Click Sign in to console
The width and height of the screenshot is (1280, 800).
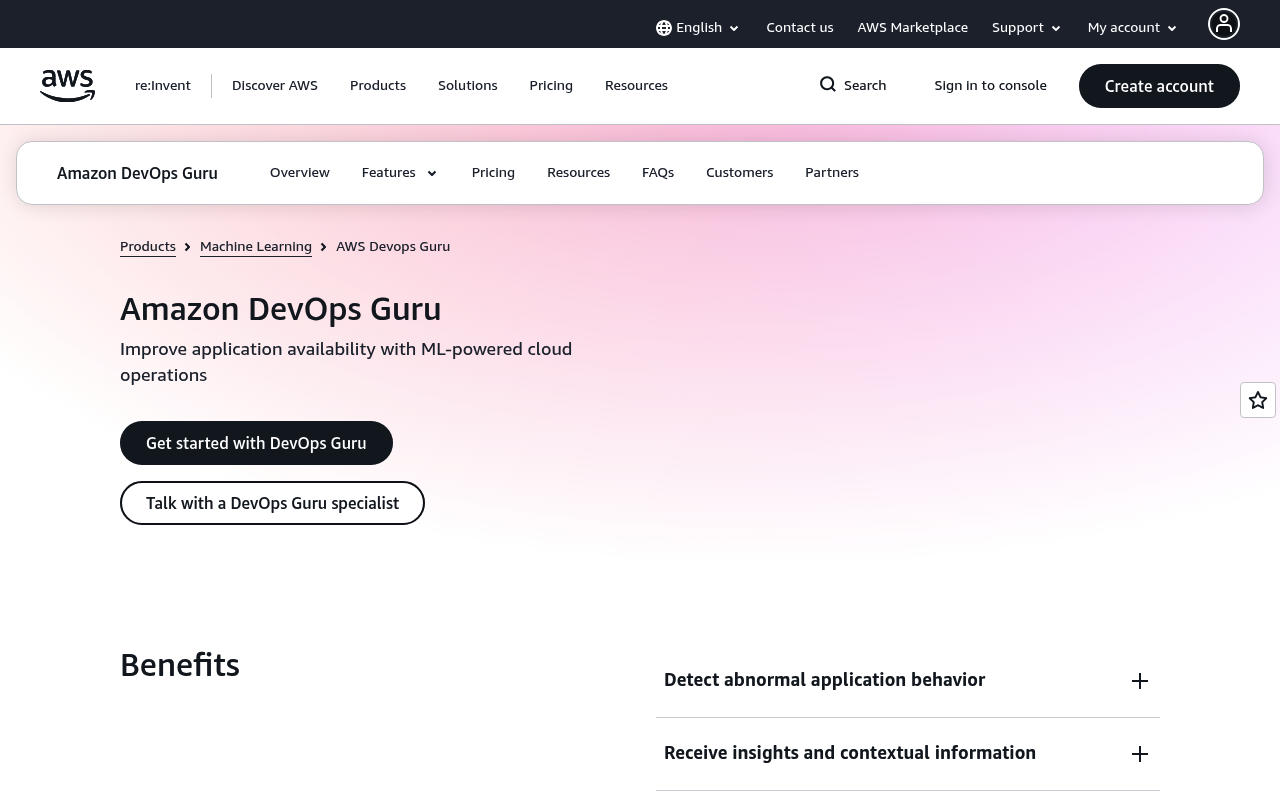click(x=990, y=85)
